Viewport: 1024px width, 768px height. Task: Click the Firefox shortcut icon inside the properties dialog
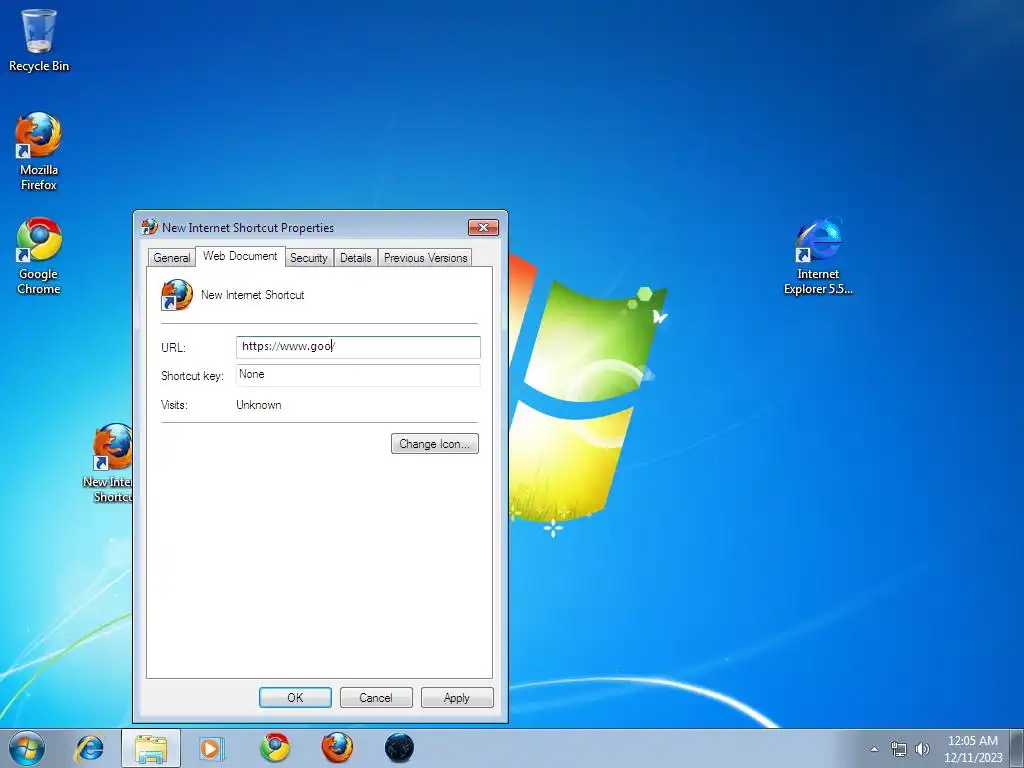pyautogui.click(x=176, y=295)
